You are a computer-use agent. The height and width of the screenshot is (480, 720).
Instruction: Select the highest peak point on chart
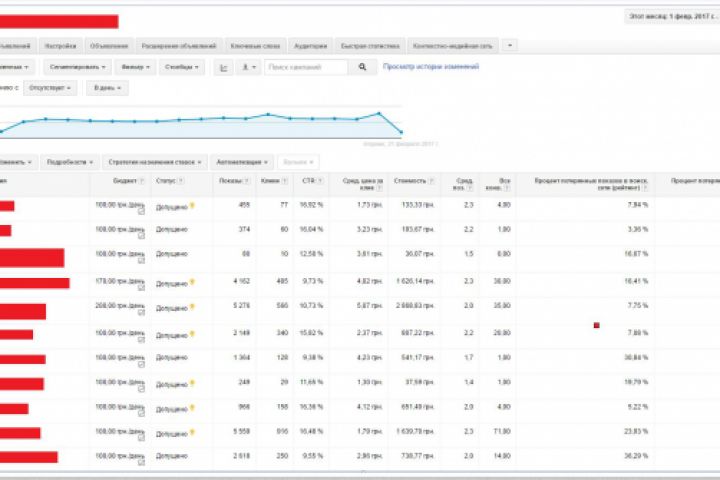pos(379,113)
